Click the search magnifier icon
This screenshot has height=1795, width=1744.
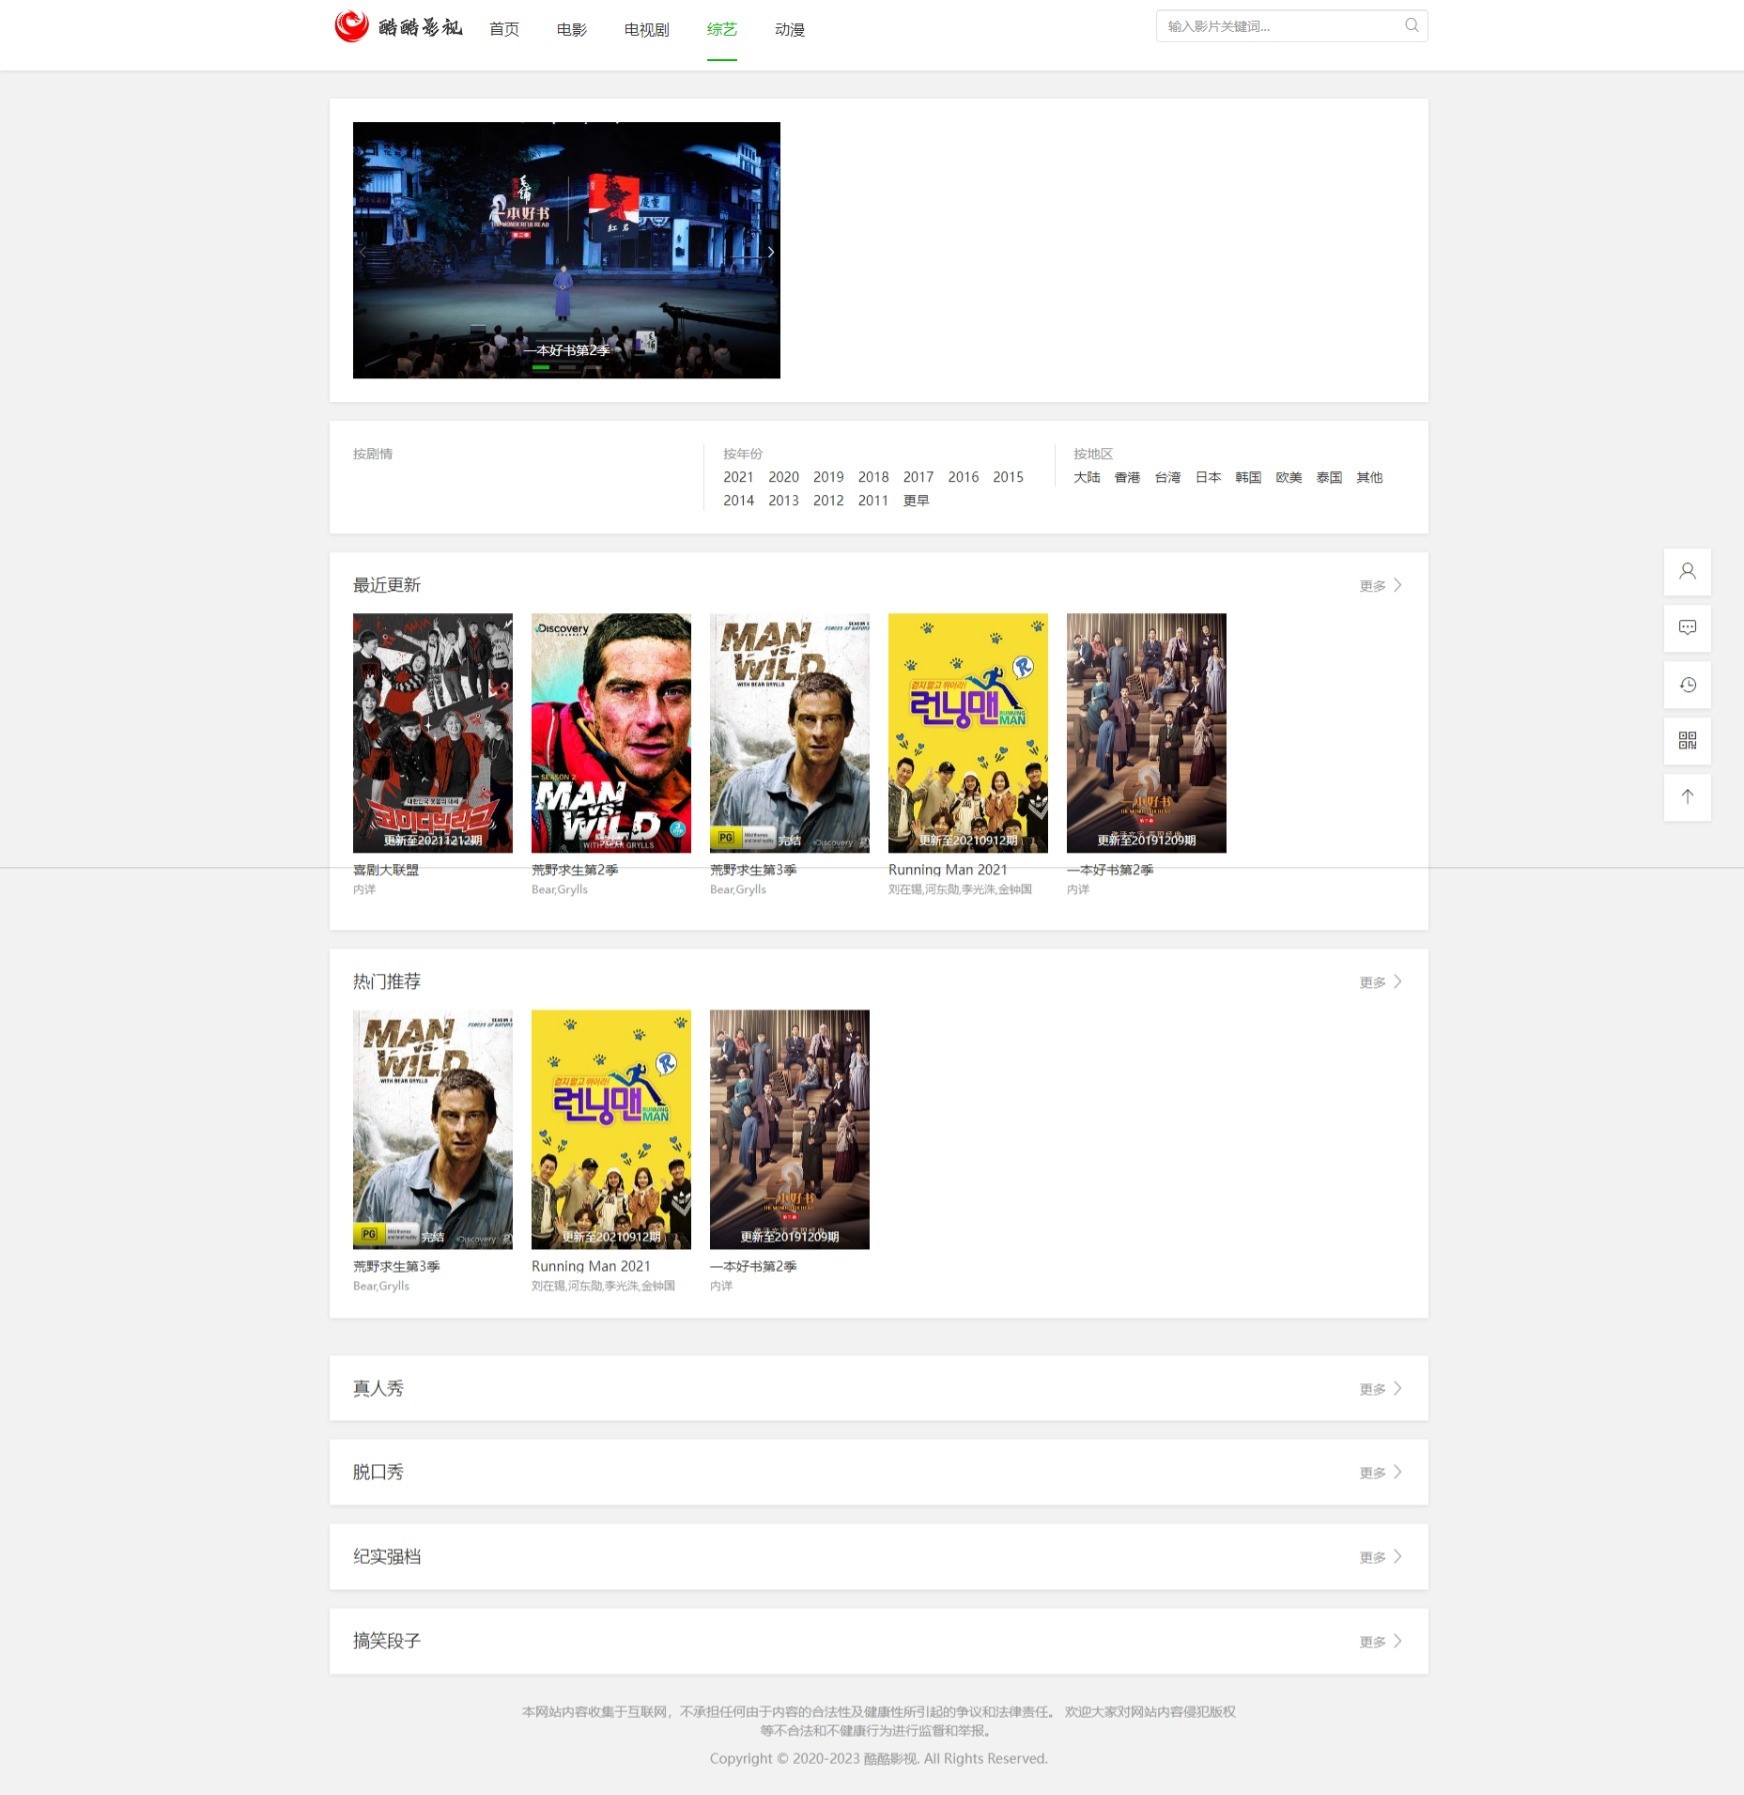[x=1411, y=26]
